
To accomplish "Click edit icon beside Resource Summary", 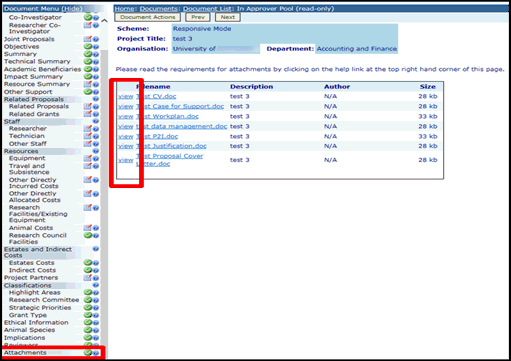I will point(88,84).
